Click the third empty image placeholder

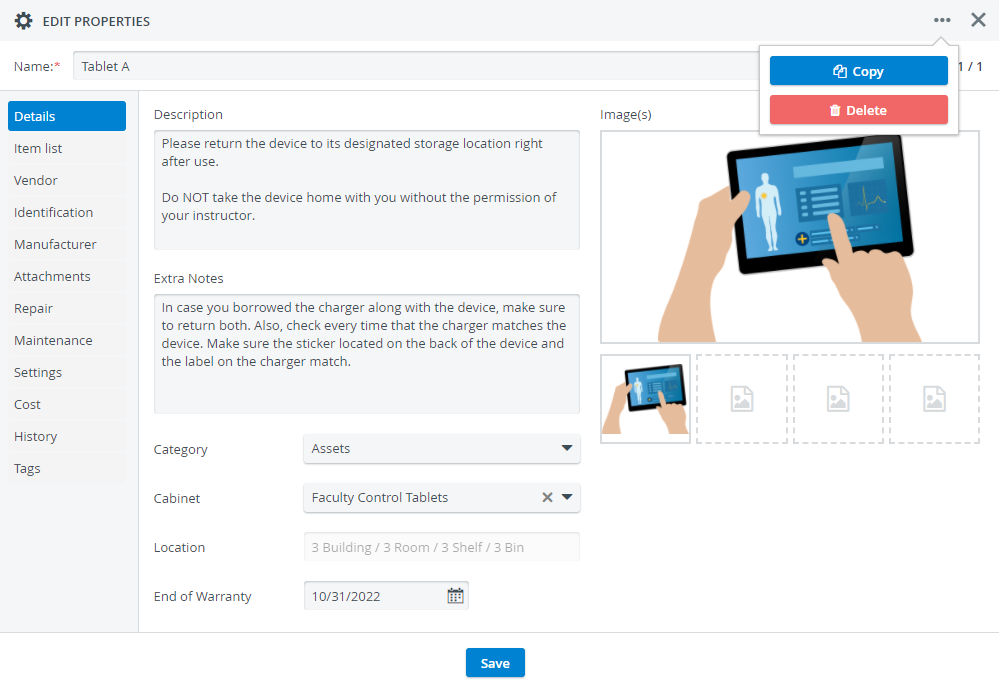click(838, 399)
